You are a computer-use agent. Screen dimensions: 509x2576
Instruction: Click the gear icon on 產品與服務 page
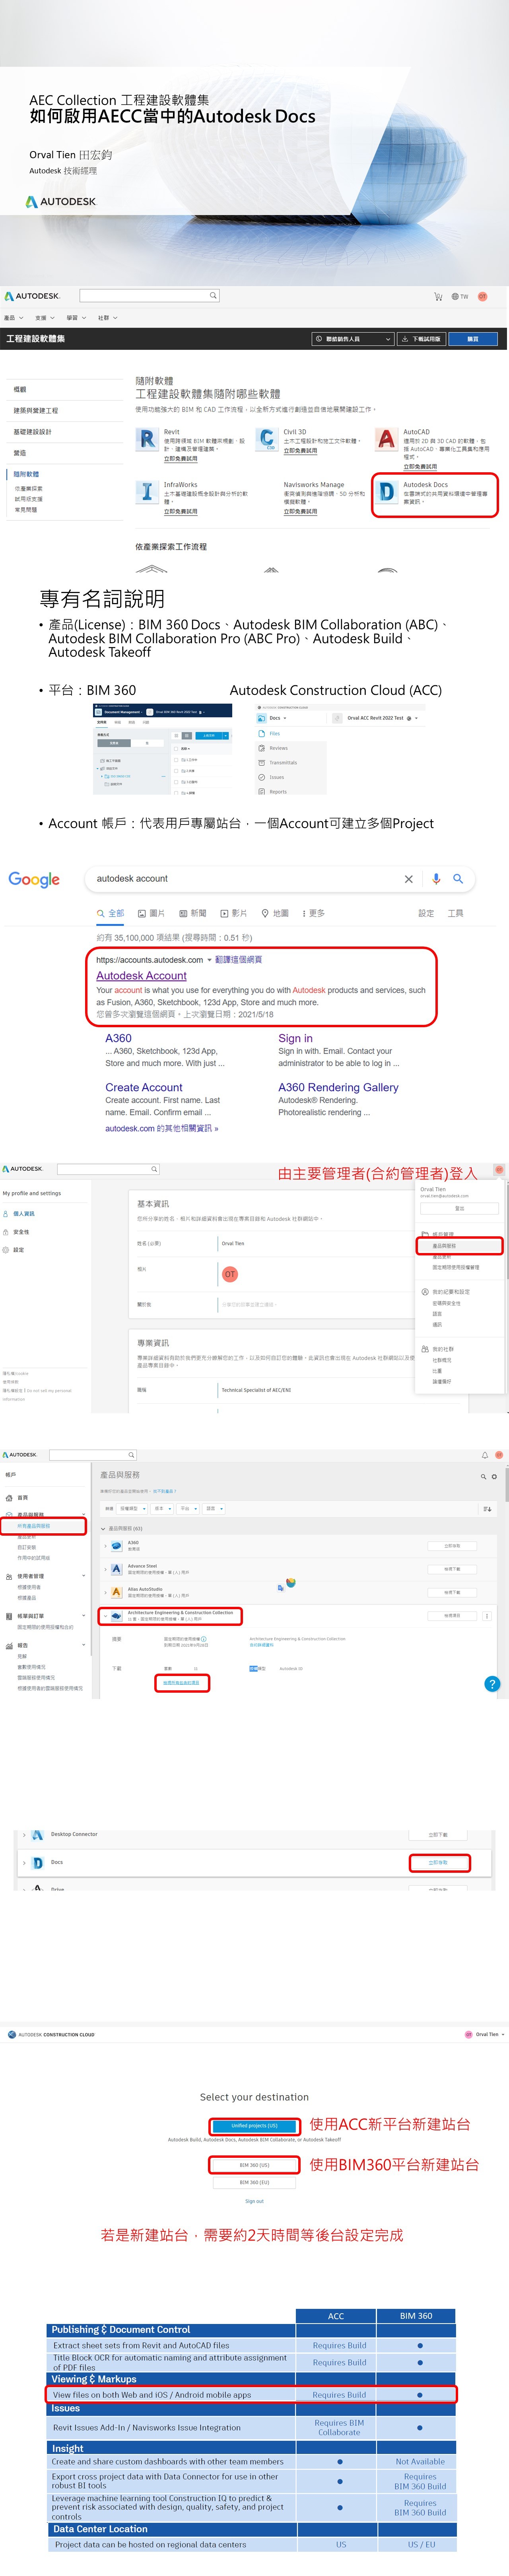click(x=494, y=1476)
